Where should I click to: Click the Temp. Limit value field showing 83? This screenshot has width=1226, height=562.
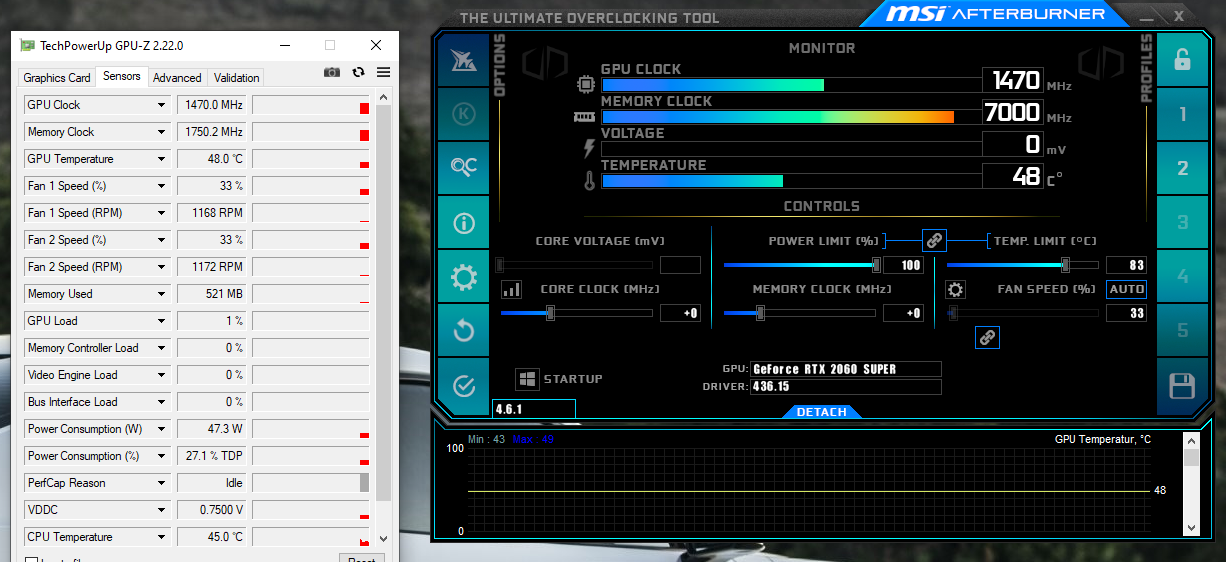coord(1126,265)
